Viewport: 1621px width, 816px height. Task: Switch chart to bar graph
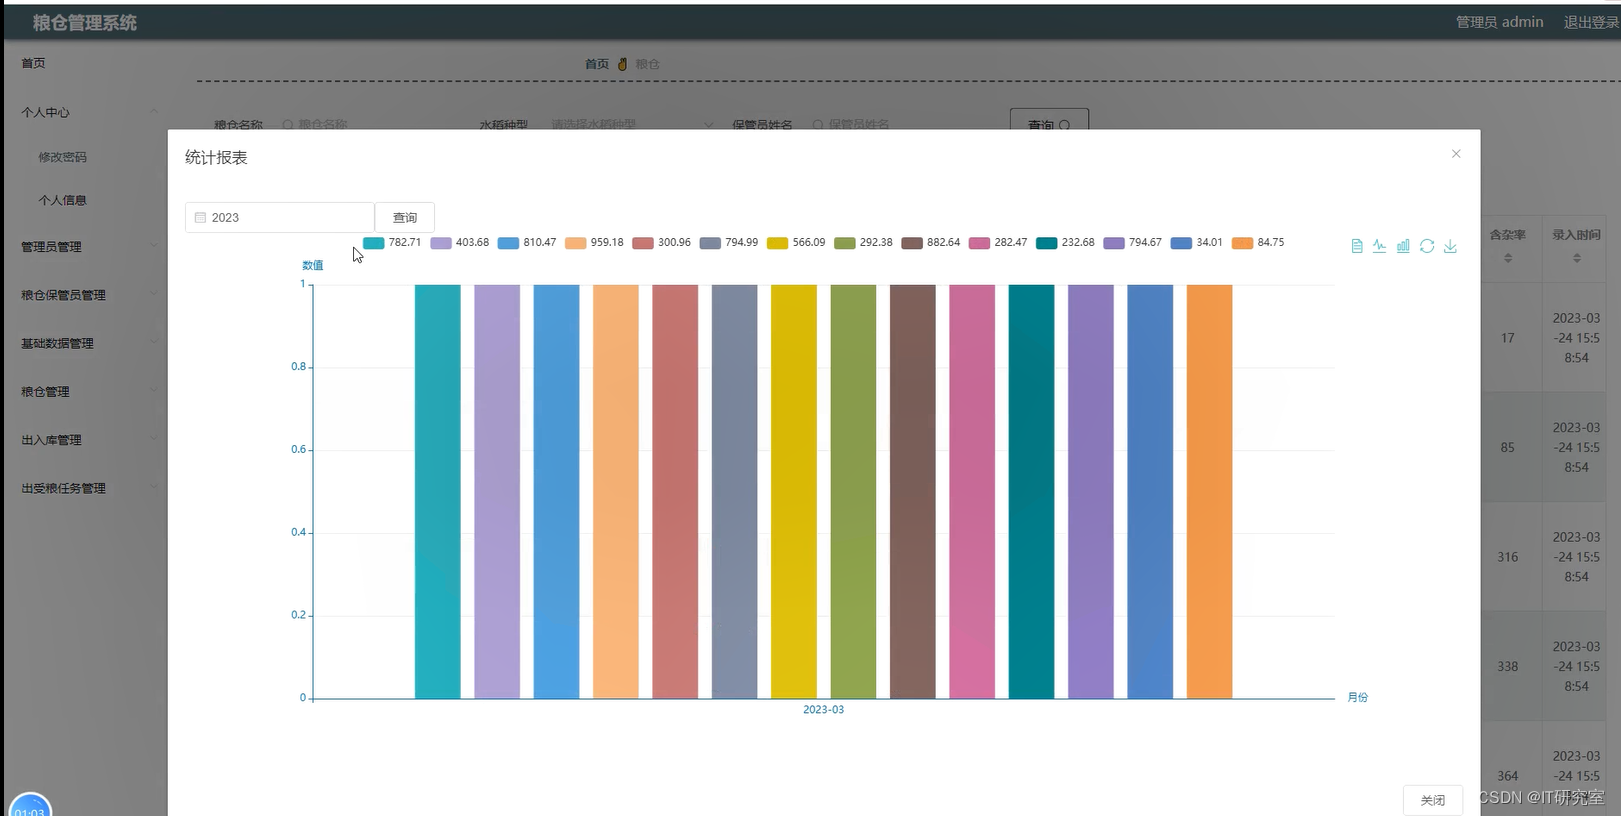click(1403, 246)
